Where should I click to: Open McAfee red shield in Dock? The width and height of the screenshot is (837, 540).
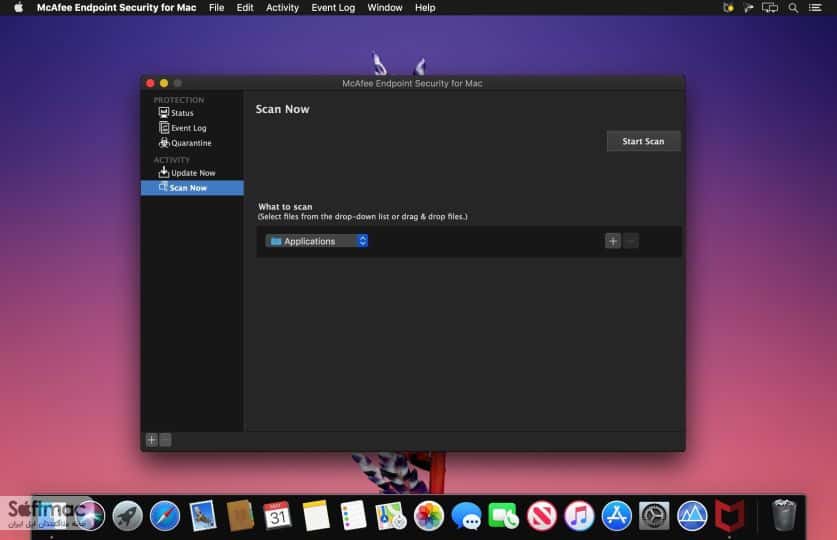click(730, 516)
